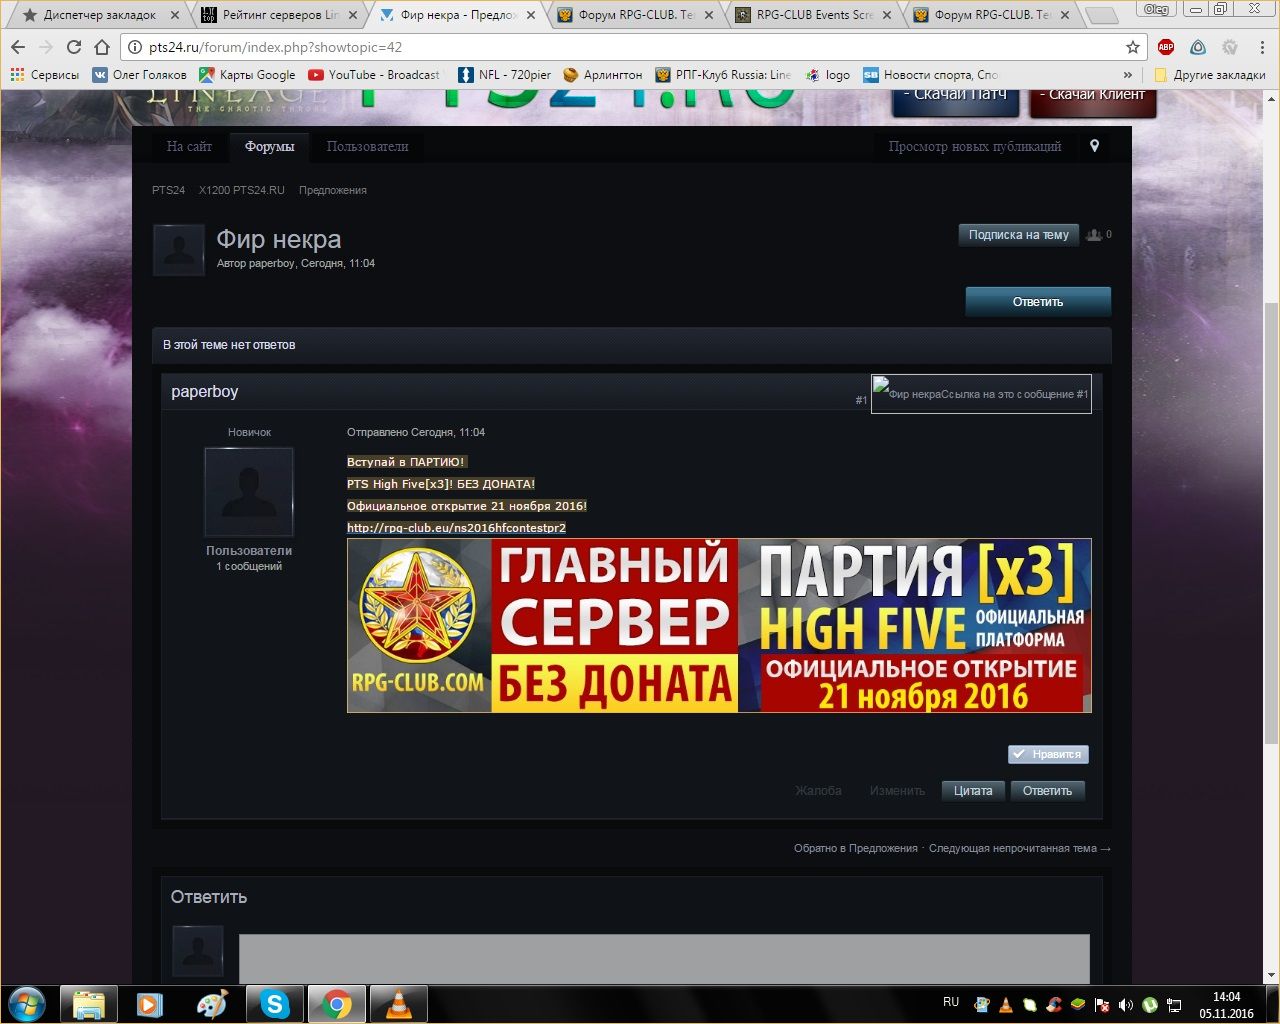Open the Форумы navigation tab
The width and height of the screenshot is (1280, 1024).
pyautogui.click(x=269, y=146)
